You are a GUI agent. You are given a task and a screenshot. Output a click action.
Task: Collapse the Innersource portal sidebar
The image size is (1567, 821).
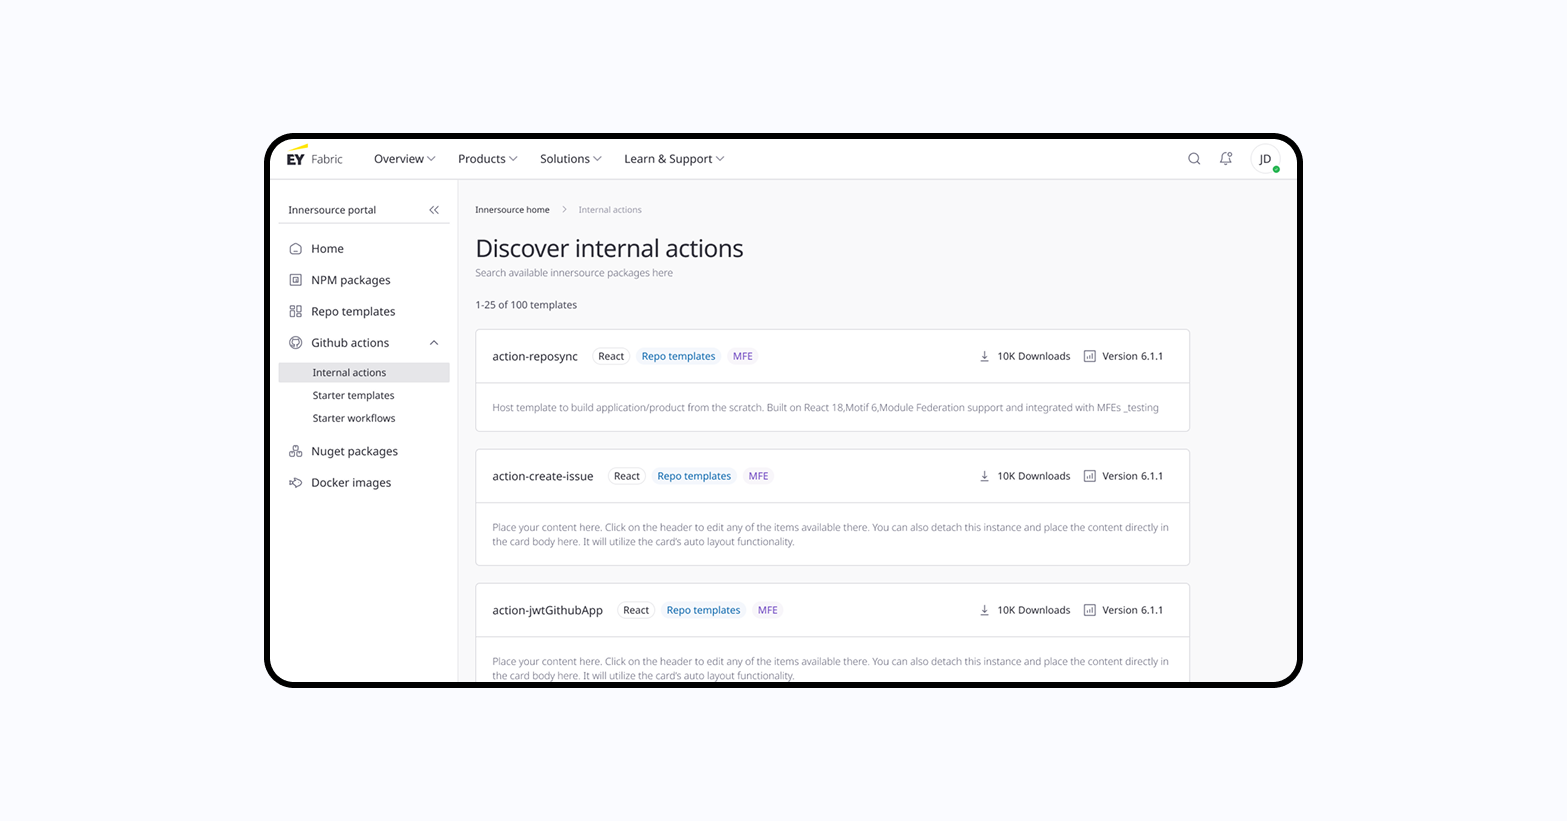pyautogui.click(x=434, y=210)
